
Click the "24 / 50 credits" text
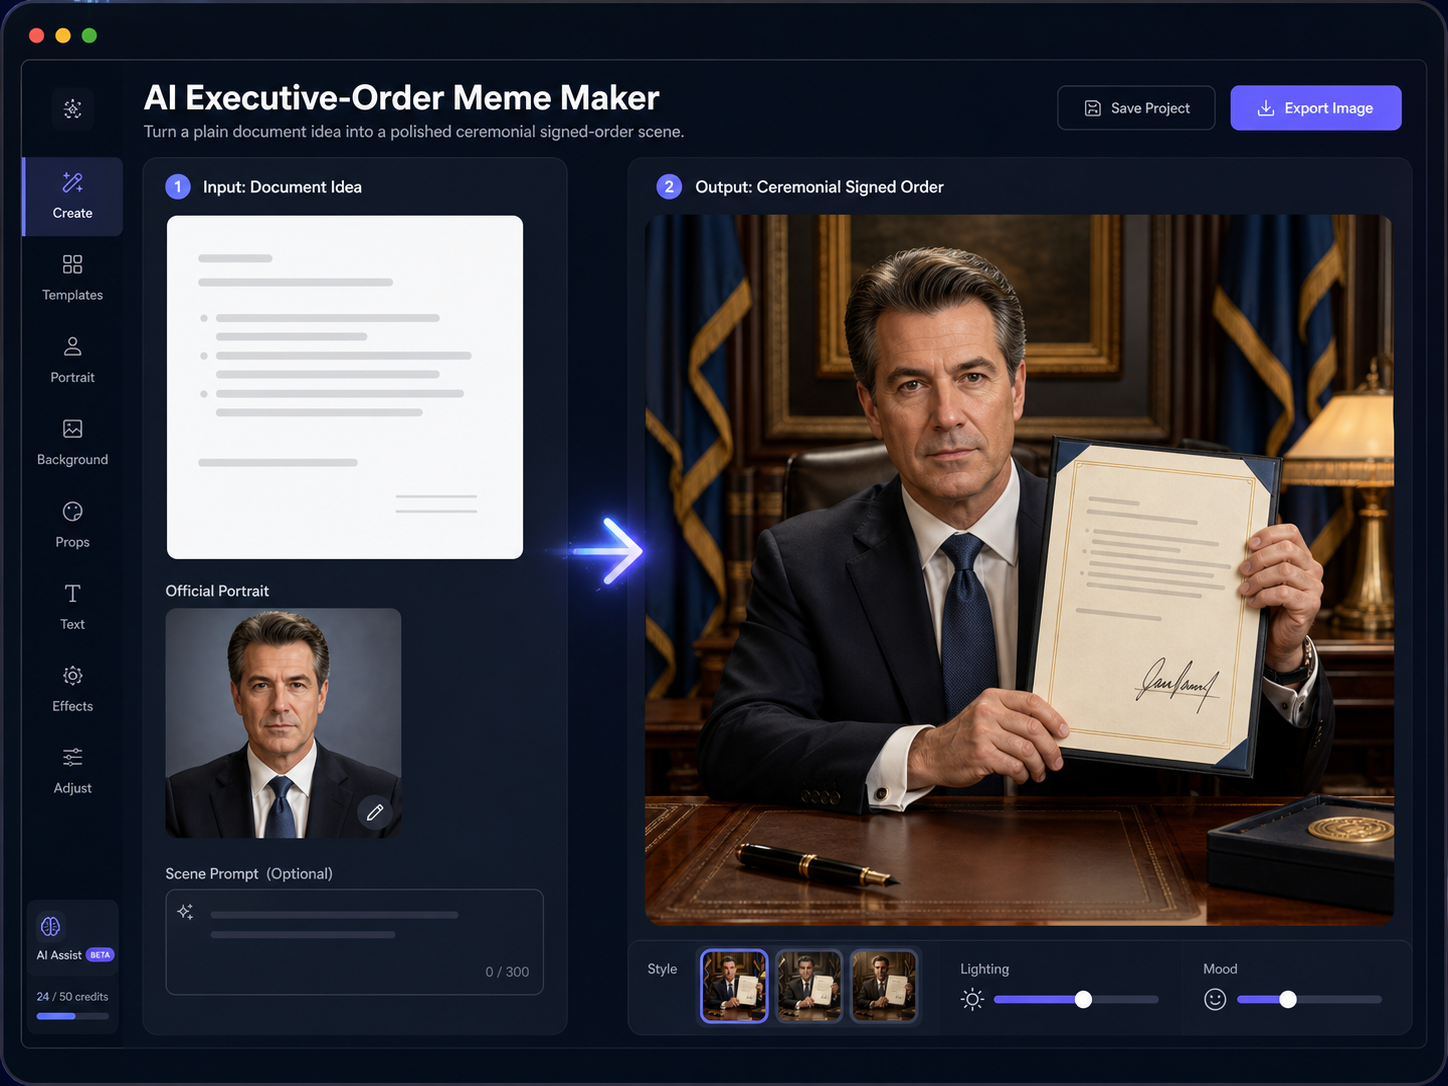pyautogui.click(x=72, y=997)
